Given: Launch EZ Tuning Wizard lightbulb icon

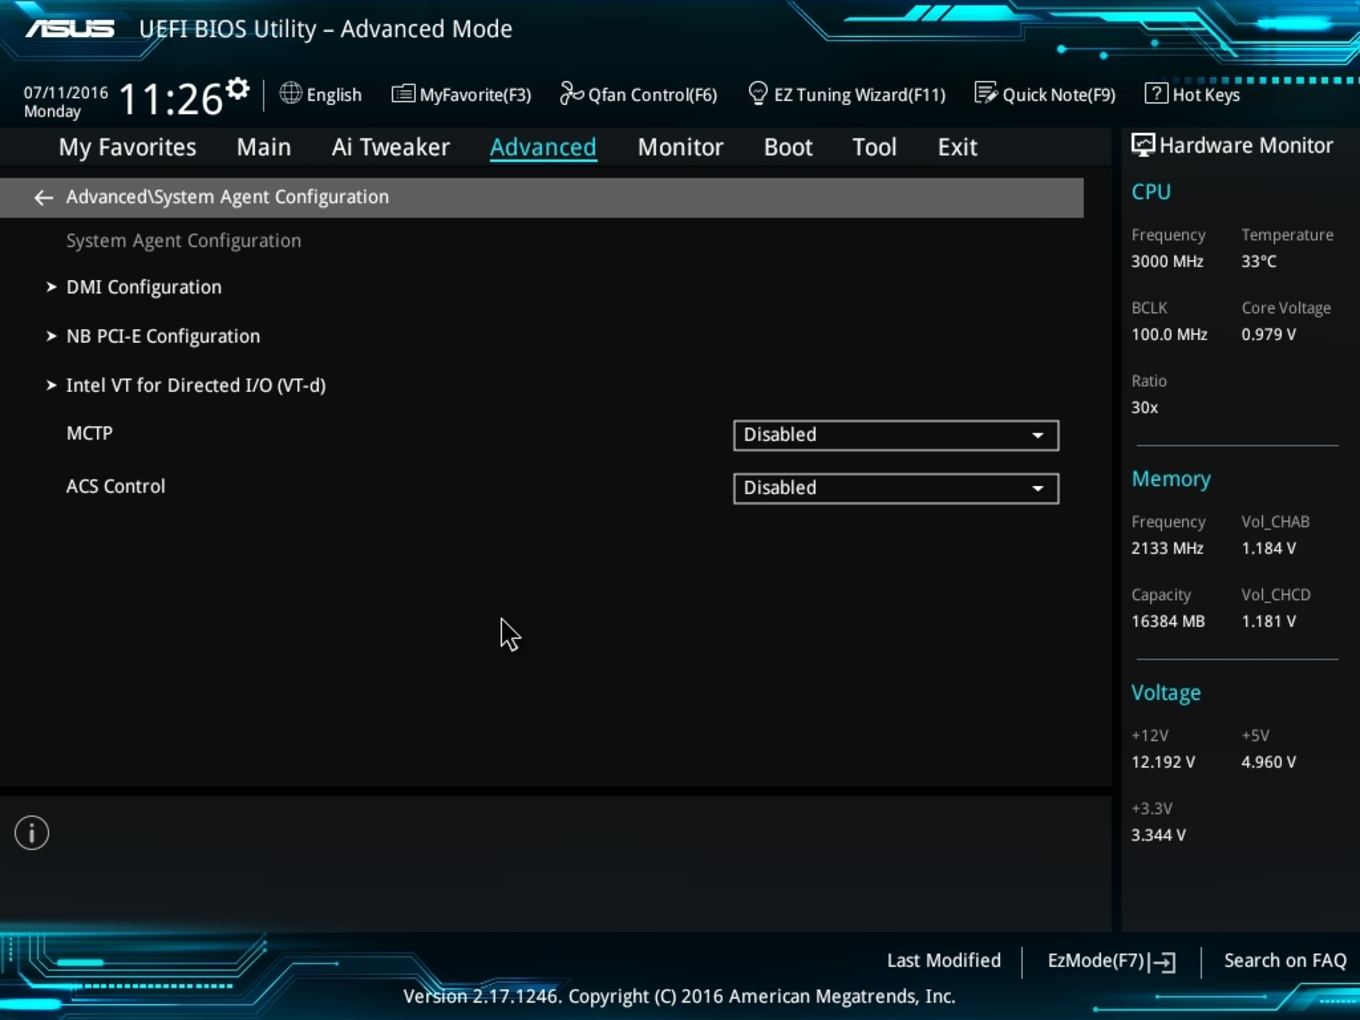Looking at the screenshot, I should [758, 93].
